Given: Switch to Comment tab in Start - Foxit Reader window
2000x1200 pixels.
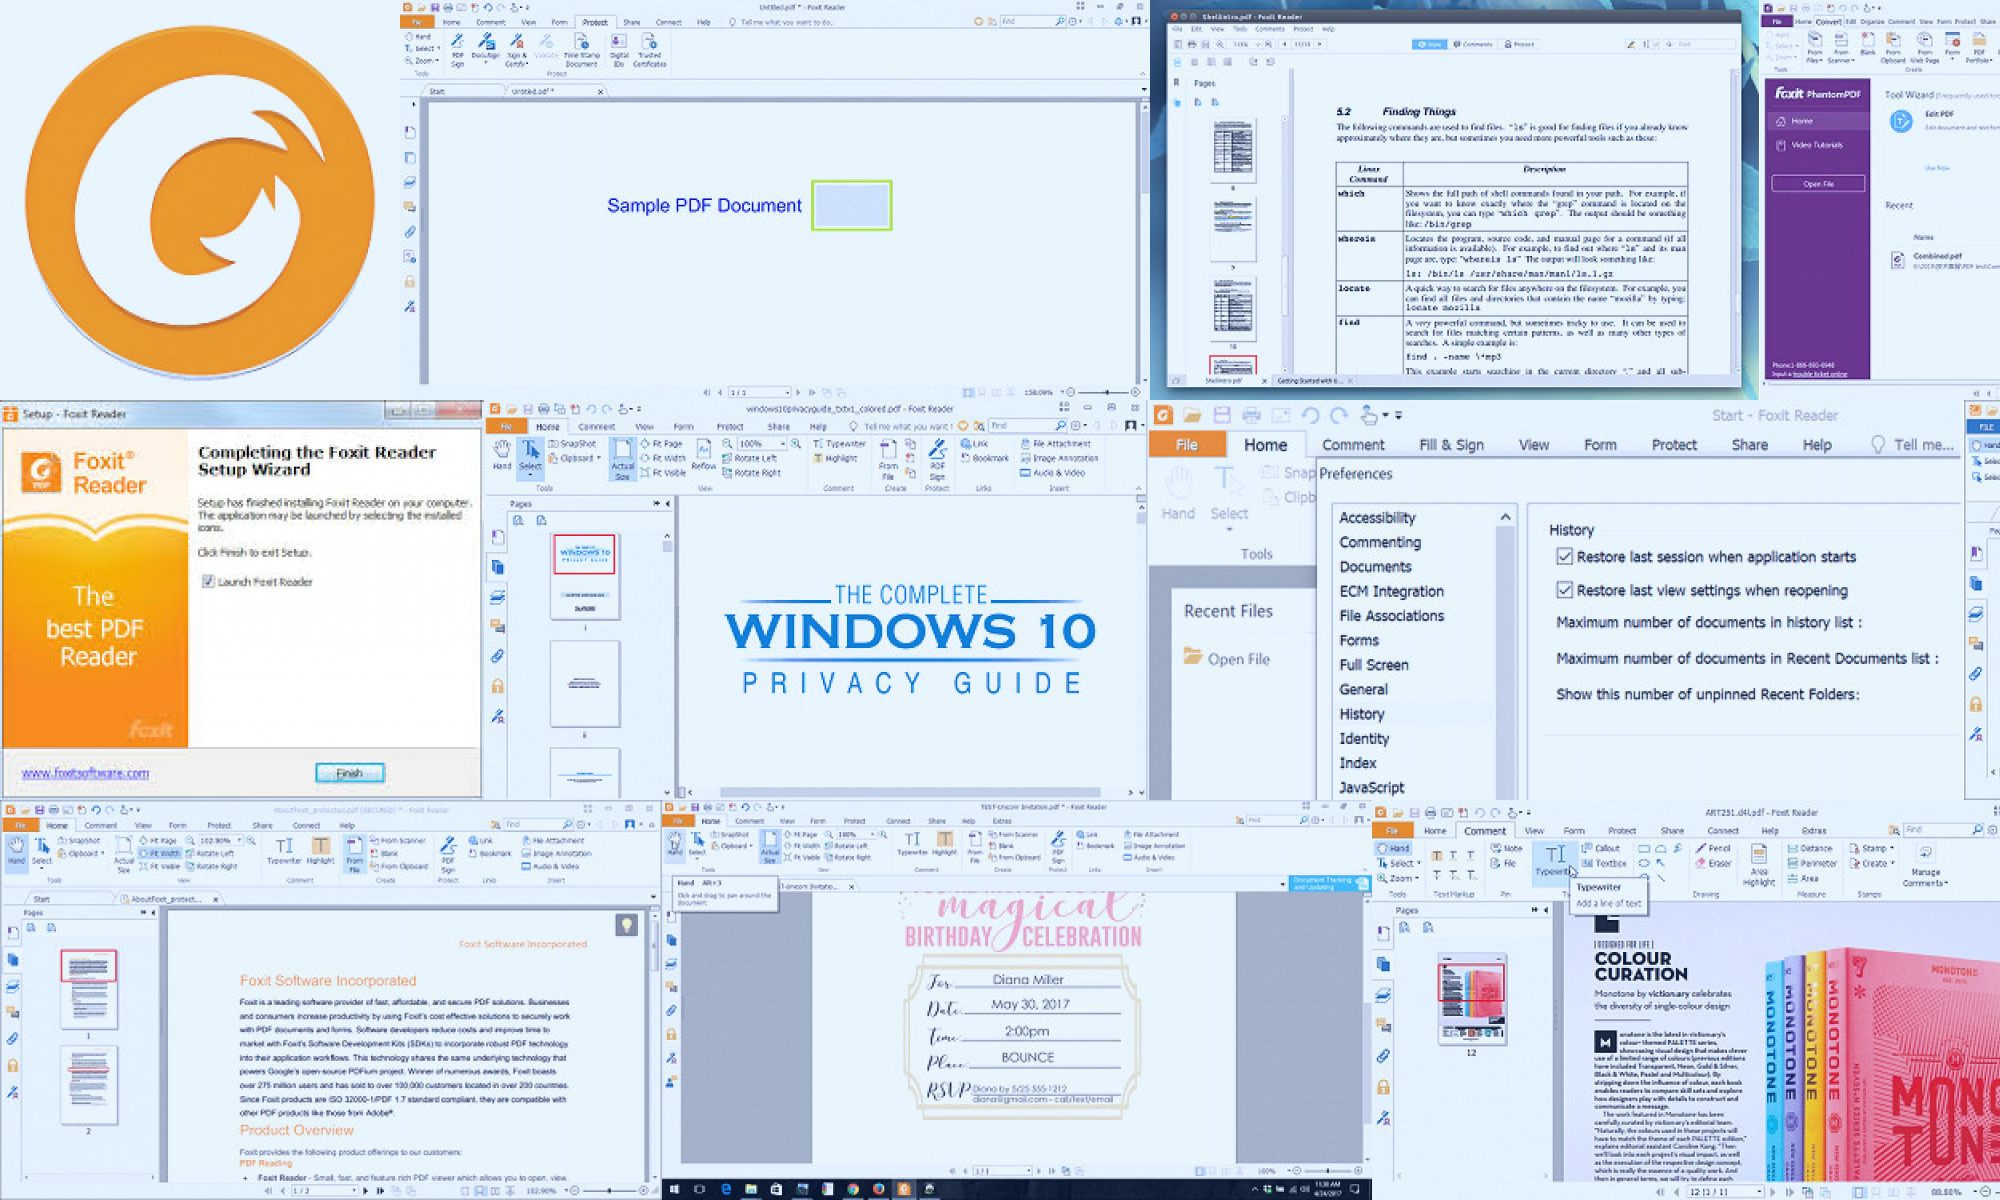Looking at the screenshot, I should [1353, 445].
